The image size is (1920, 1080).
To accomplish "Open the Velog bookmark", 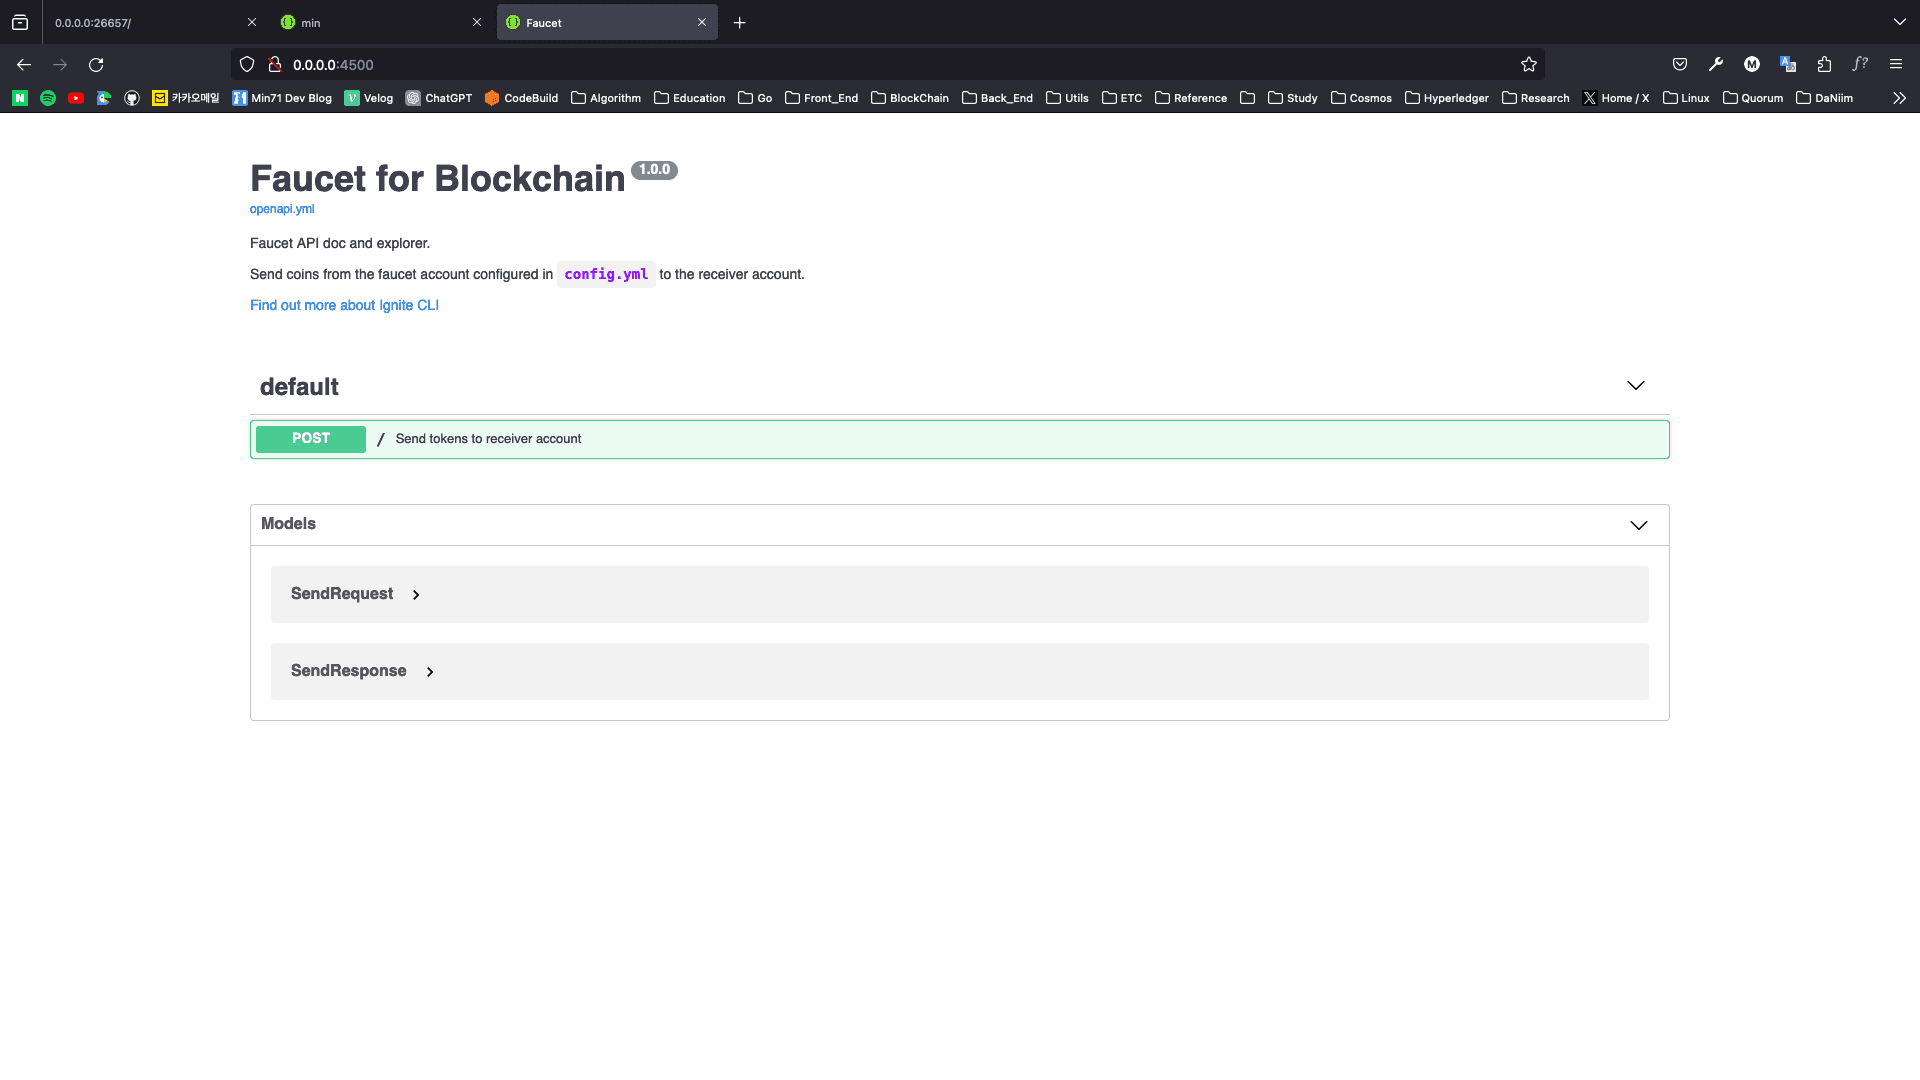I will click(x=369, y=98).
